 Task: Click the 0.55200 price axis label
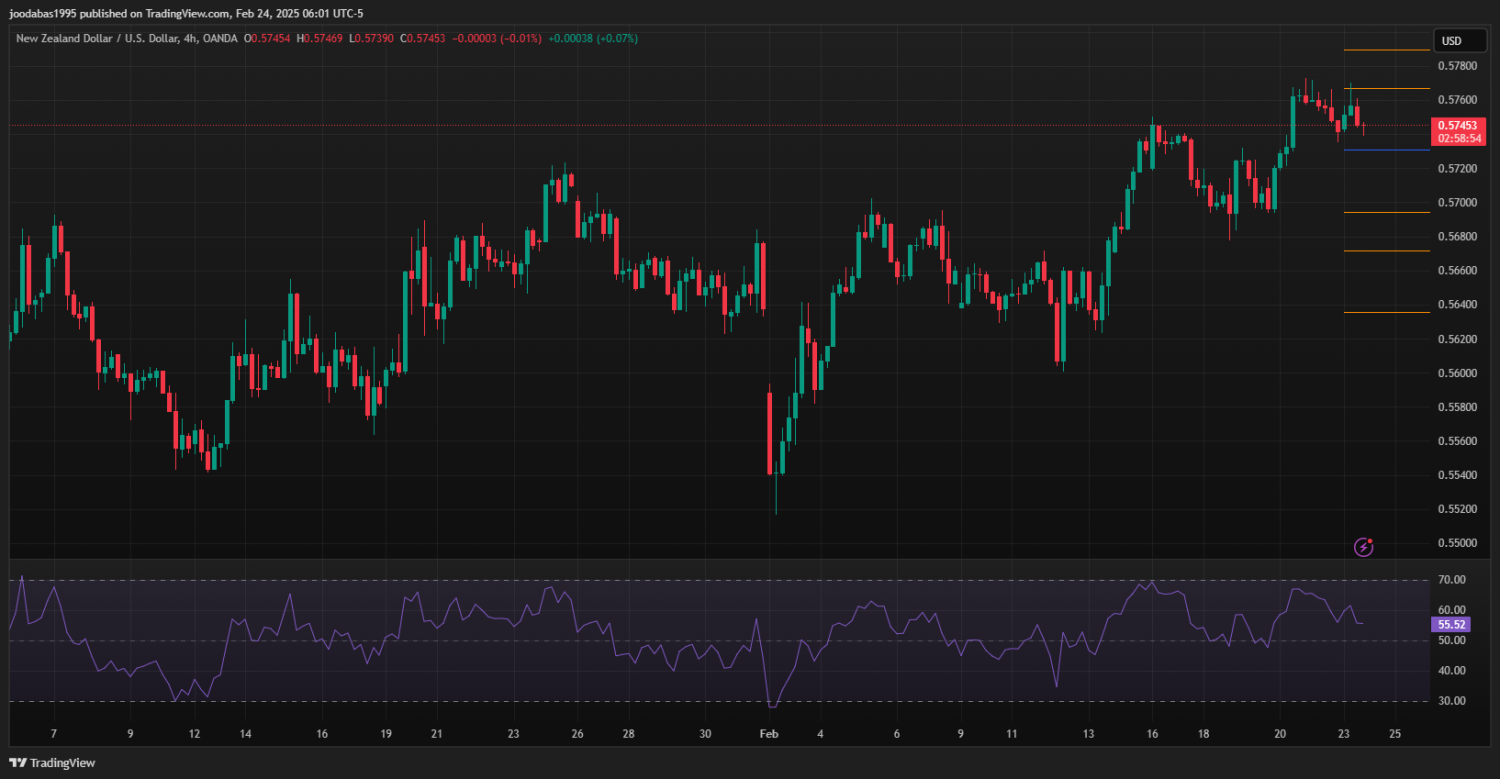1457,509
